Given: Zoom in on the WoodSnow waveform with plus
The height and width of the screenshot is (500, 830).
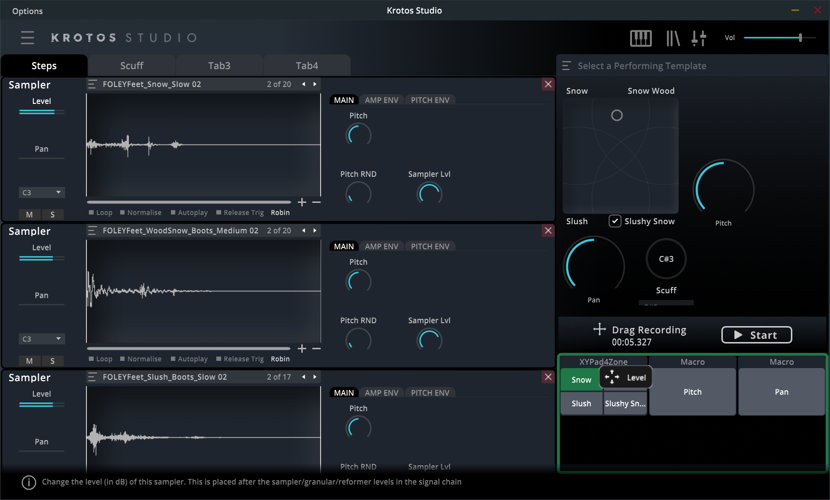Looking at the screenshot, I should pos(302,349).
